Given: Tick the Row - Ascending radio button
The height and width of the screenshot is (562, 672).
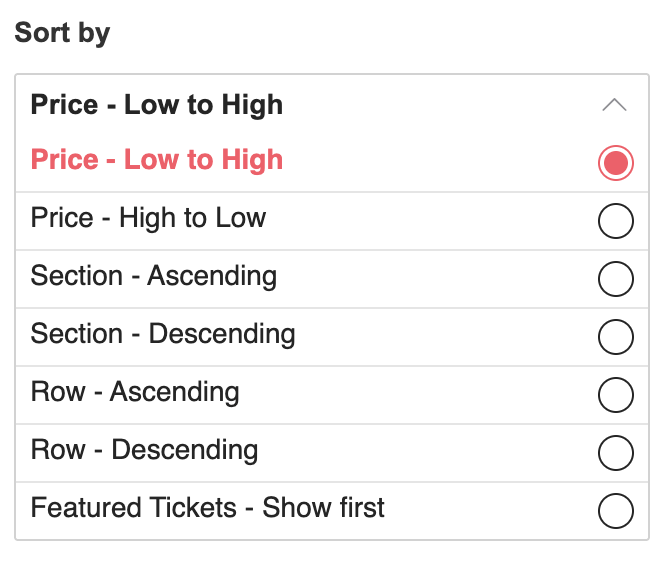Looking at the screenshot, I should (x=615, y=395).
